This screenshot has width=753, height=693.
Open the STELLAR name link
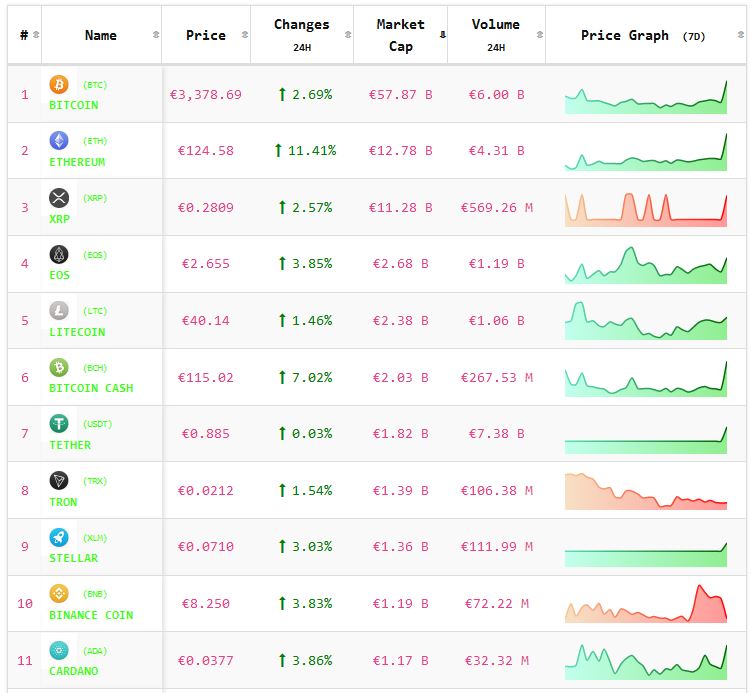74,558
